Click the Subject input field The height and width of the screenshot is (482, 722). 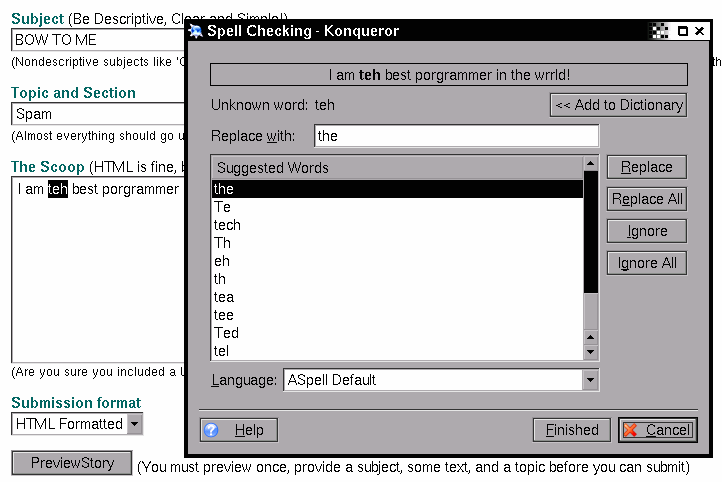pos(98,41)
